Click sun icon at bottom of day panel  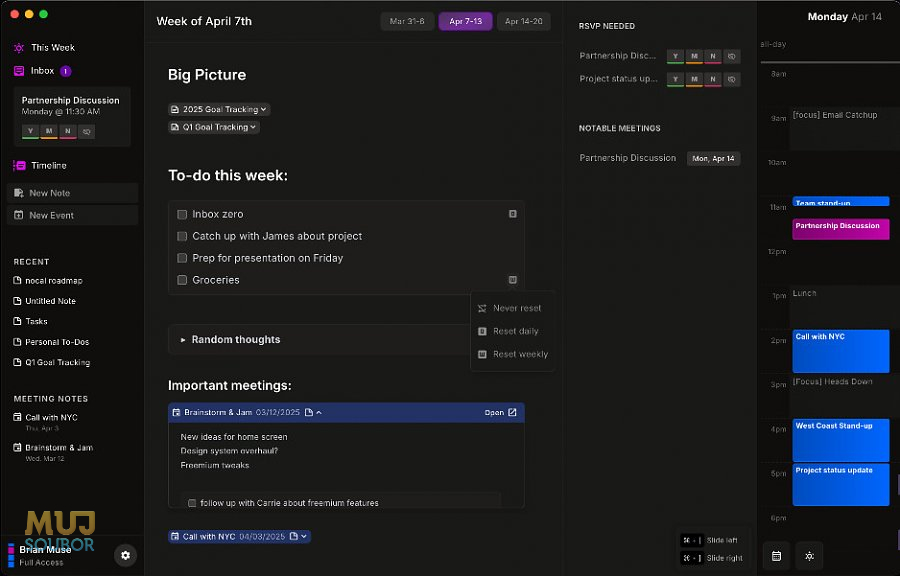(x=809, y=556)
